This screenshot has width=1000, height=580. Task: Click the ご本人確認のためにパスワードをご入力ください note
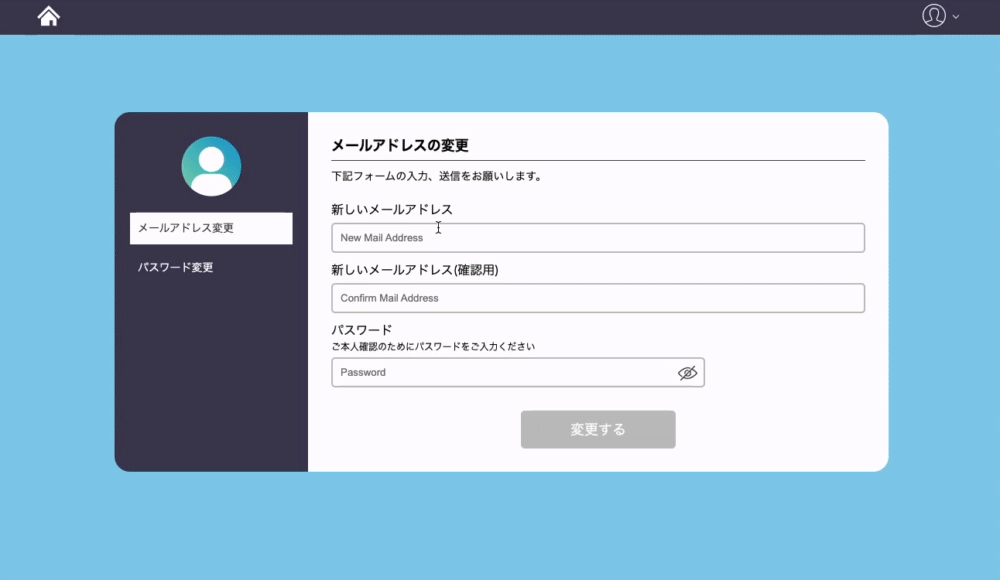click(433, 346)
